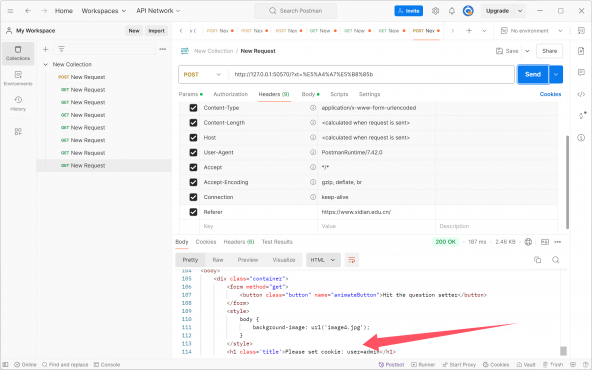This screenshot has height=370, width=592.
Task: Click the Share button
Action: point(549,51)
